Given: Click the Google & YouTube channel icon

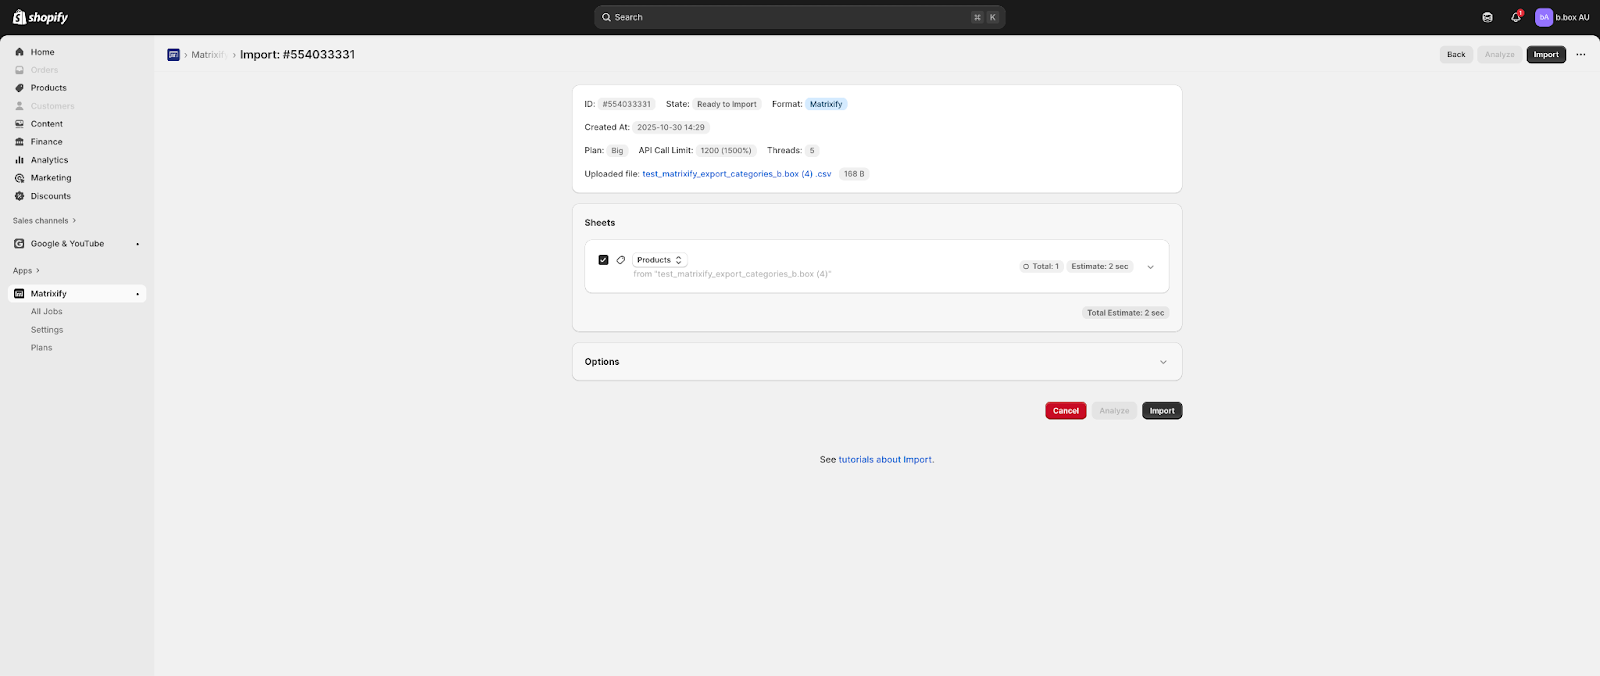Looking at the screenshot, I should coord(19,244).
